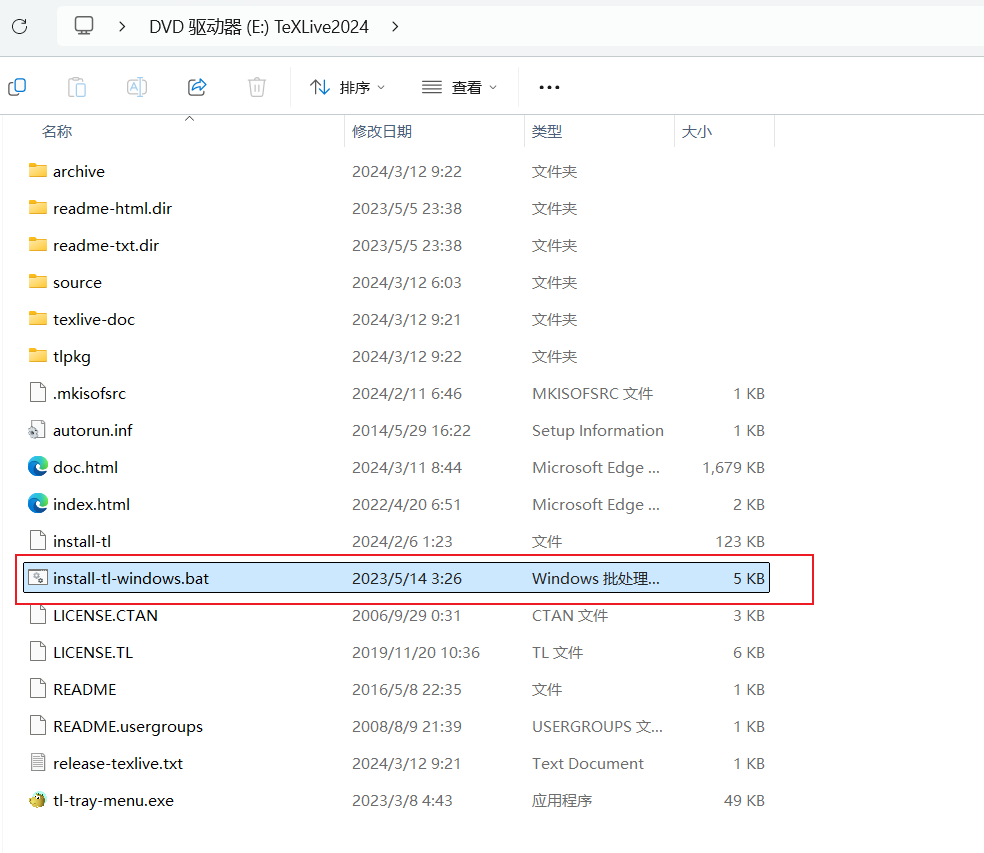
Task: Click the Setup Information type cell
Action: [x=597, y=431]
